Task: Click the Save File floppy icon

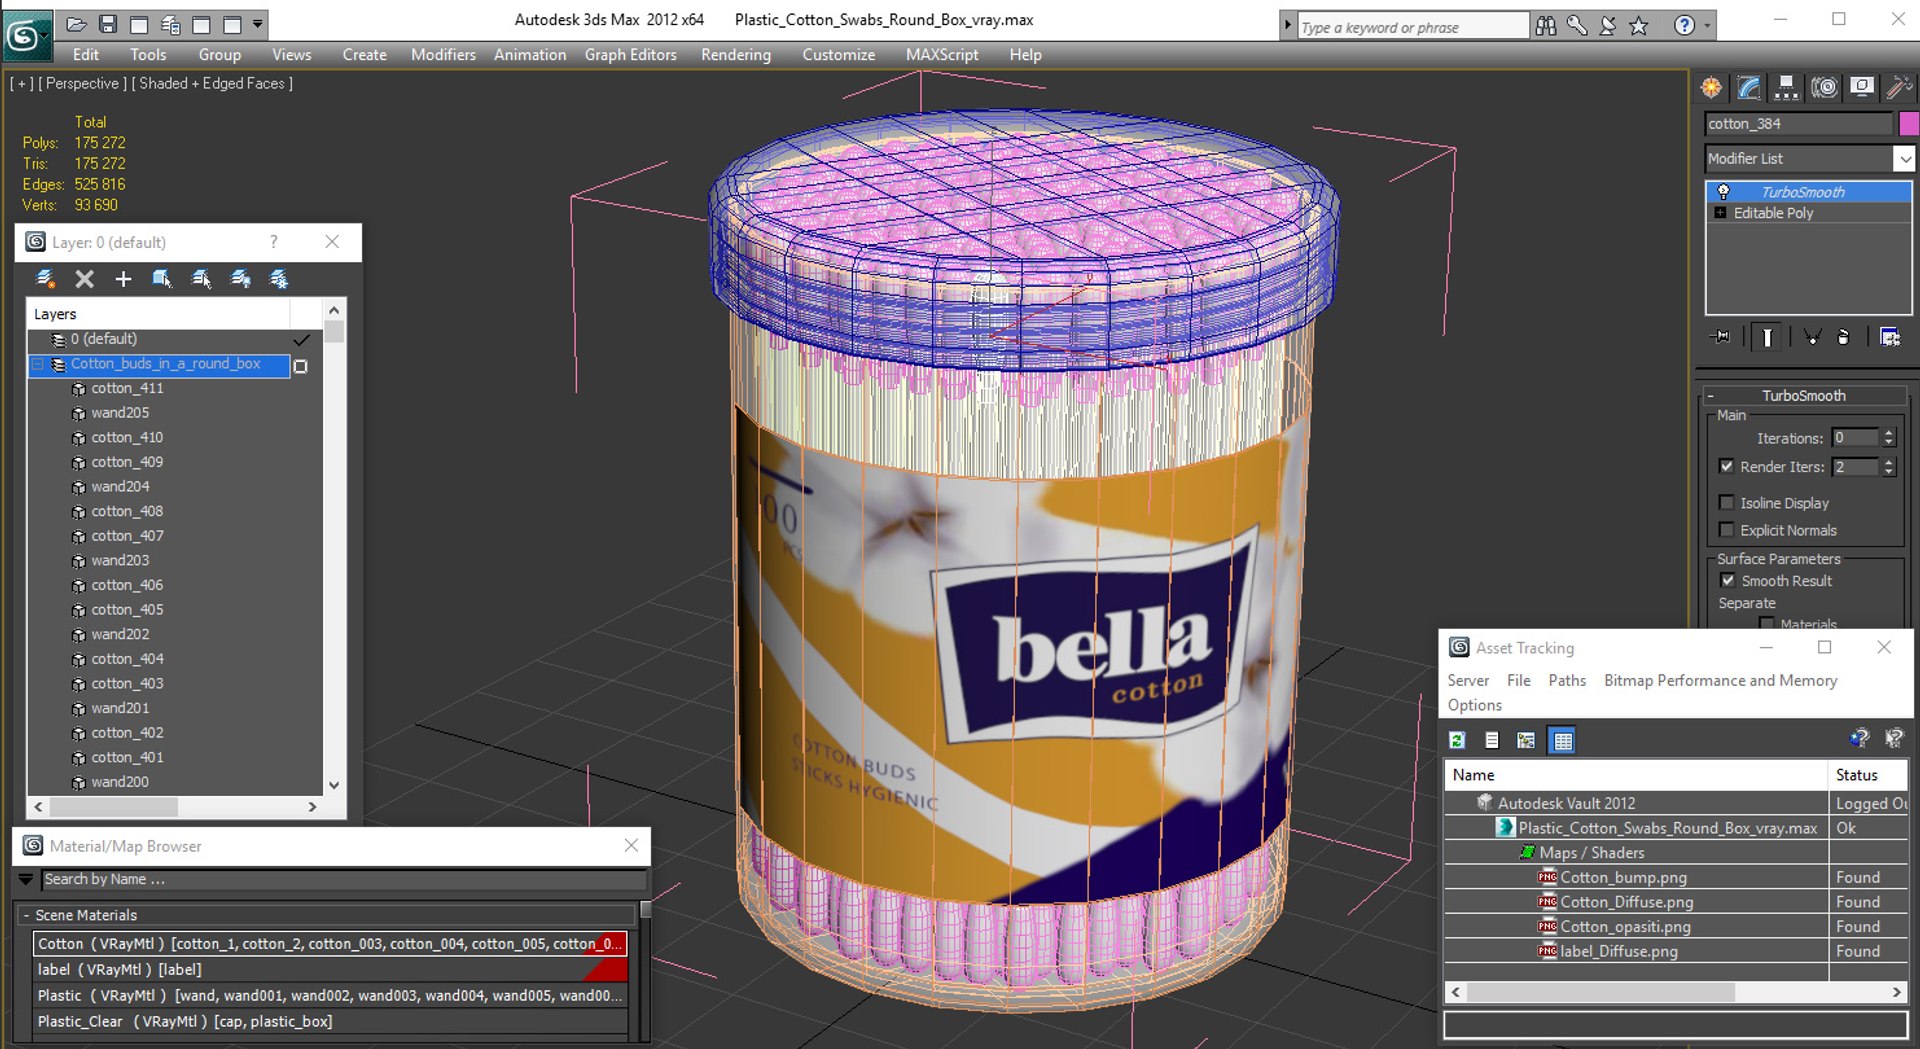Action: [x=108, y=24]
